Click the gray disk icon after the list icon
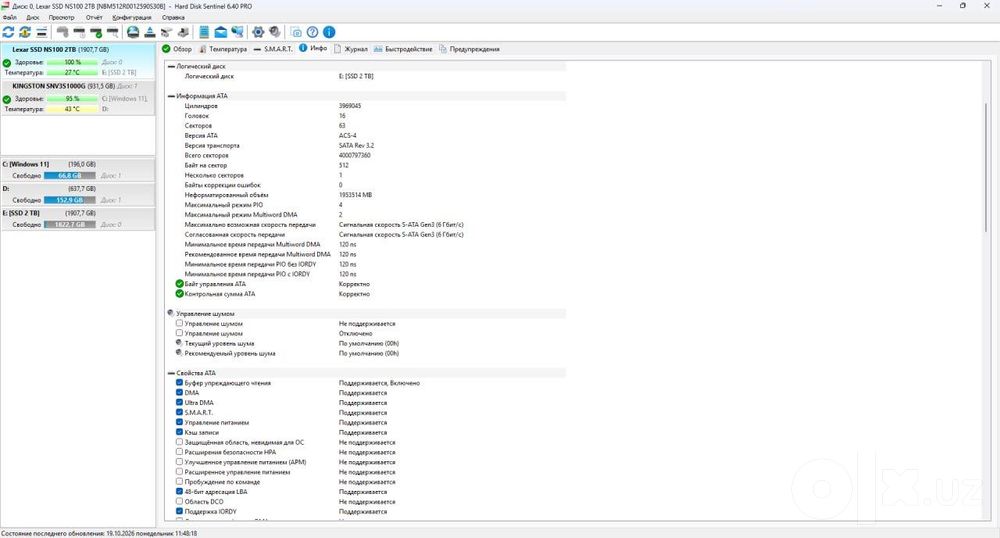 point(62,32)
